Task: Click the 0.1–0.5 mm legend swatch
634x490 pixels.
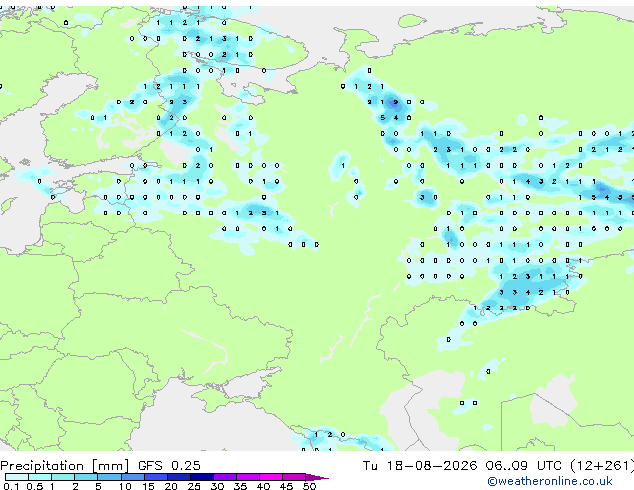Action: (17, 477)
